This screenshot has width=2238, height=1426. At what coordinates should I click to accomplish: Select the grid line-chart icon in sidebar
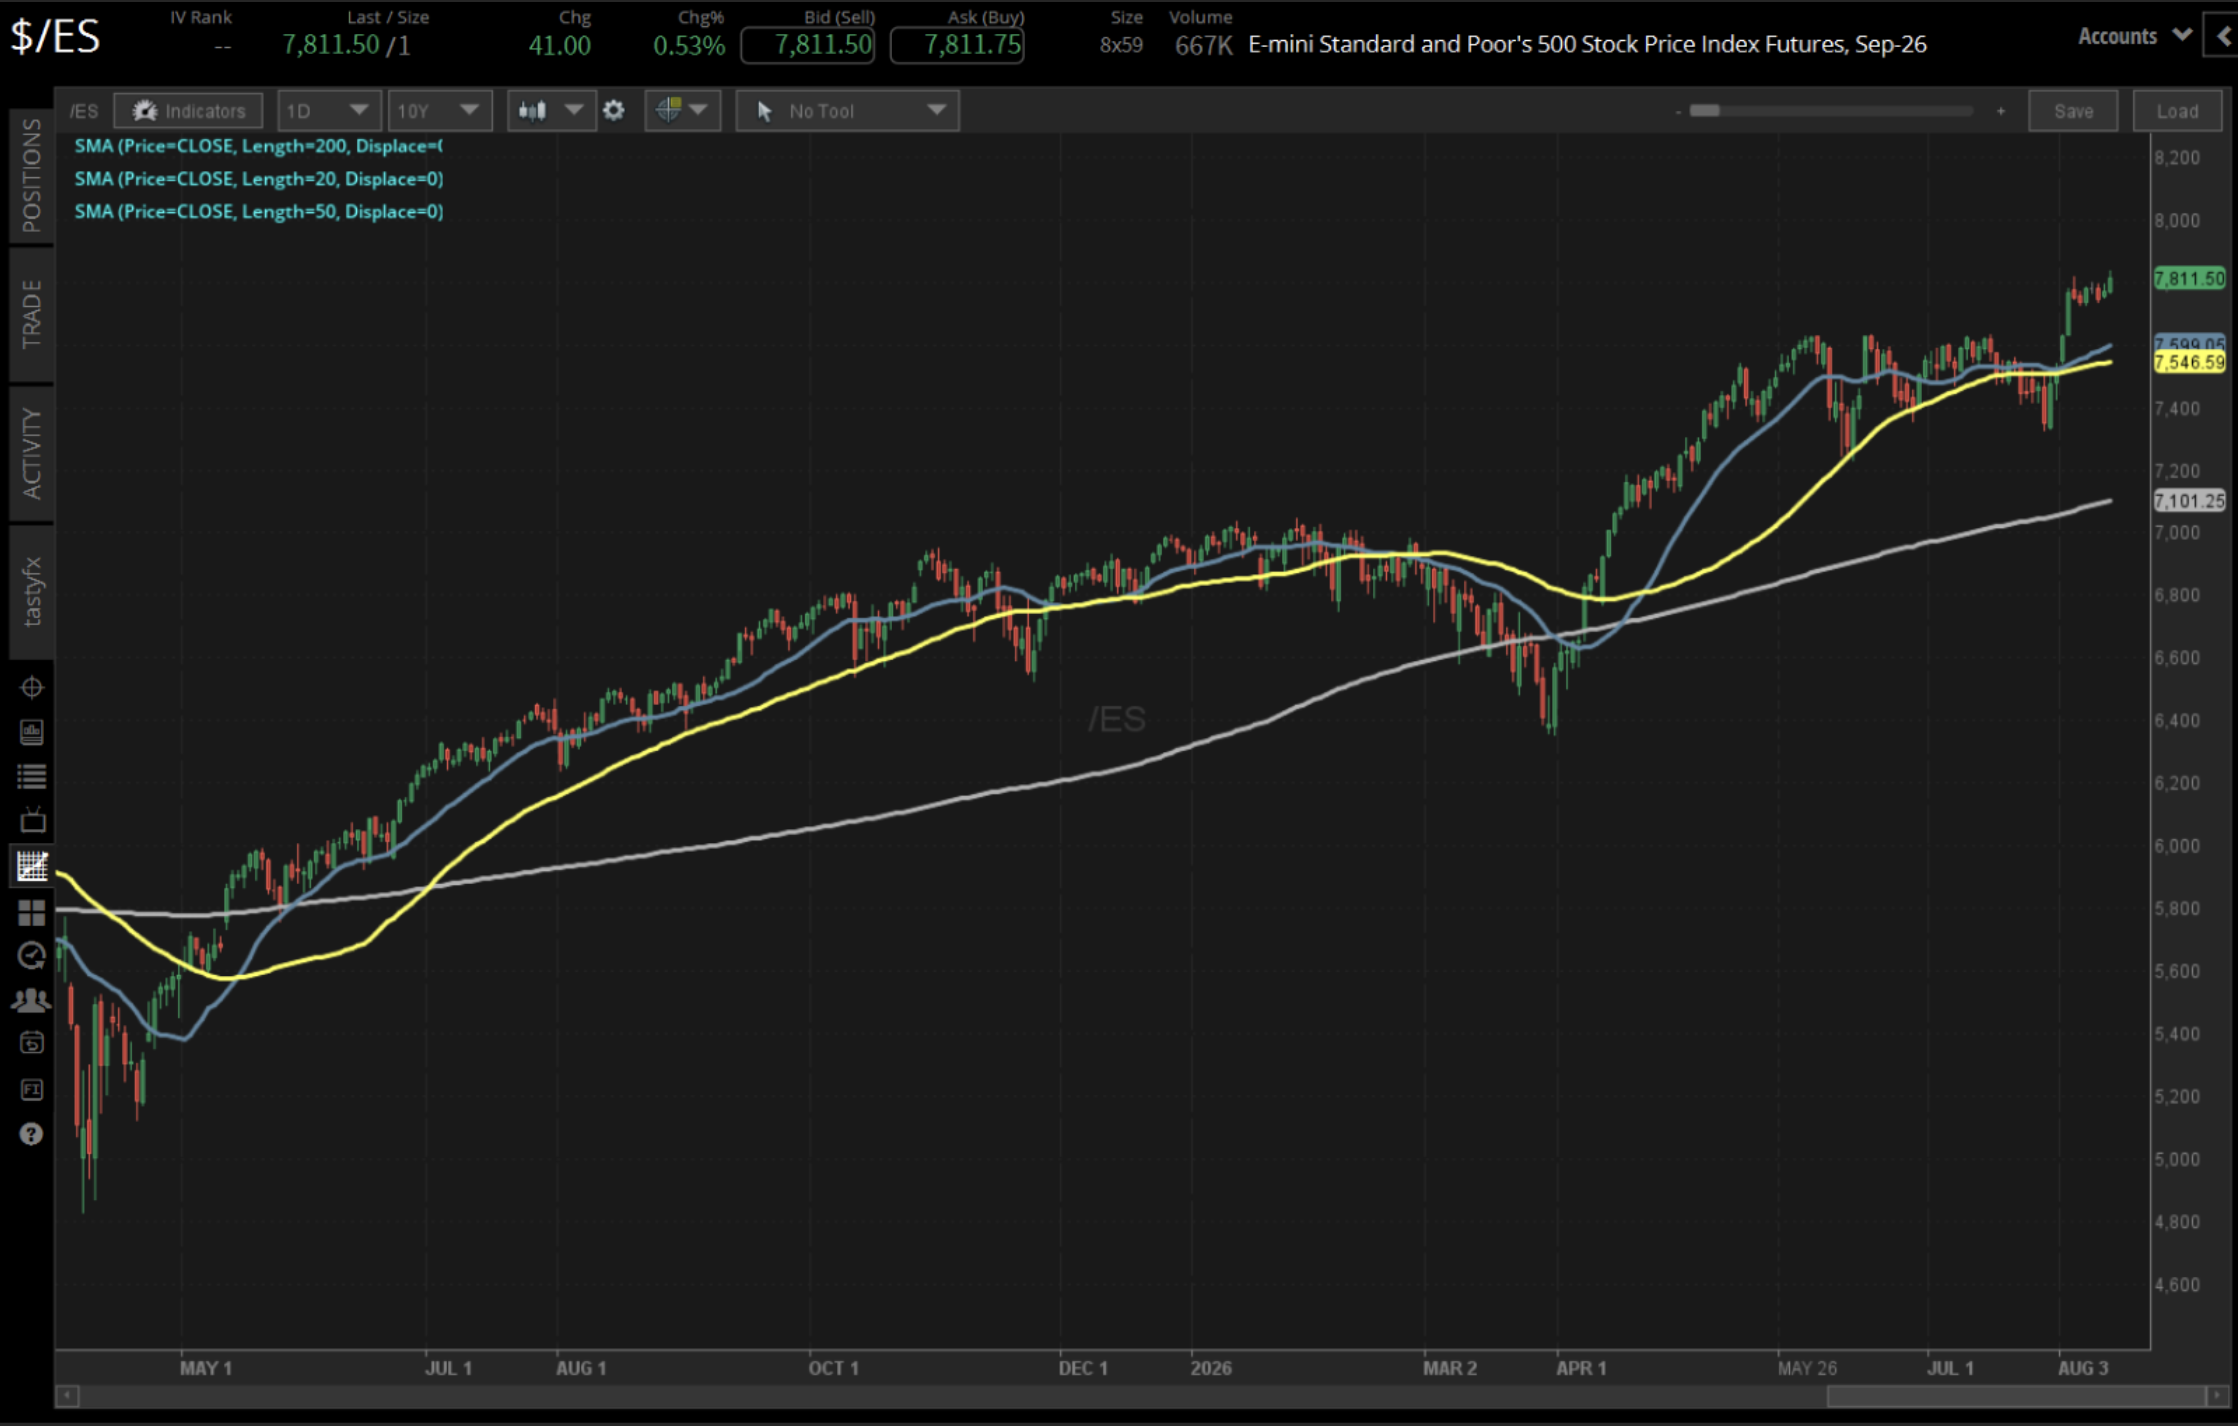click(31, 866)
